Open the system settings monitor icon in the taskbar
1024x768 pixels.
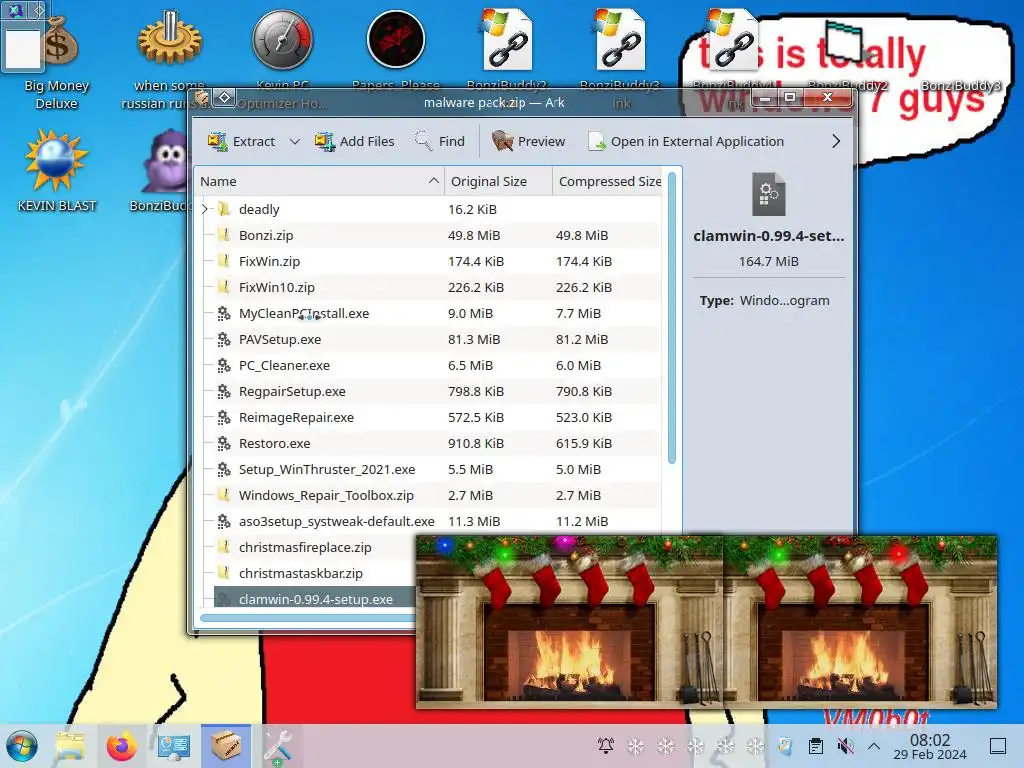pos(174,746)
